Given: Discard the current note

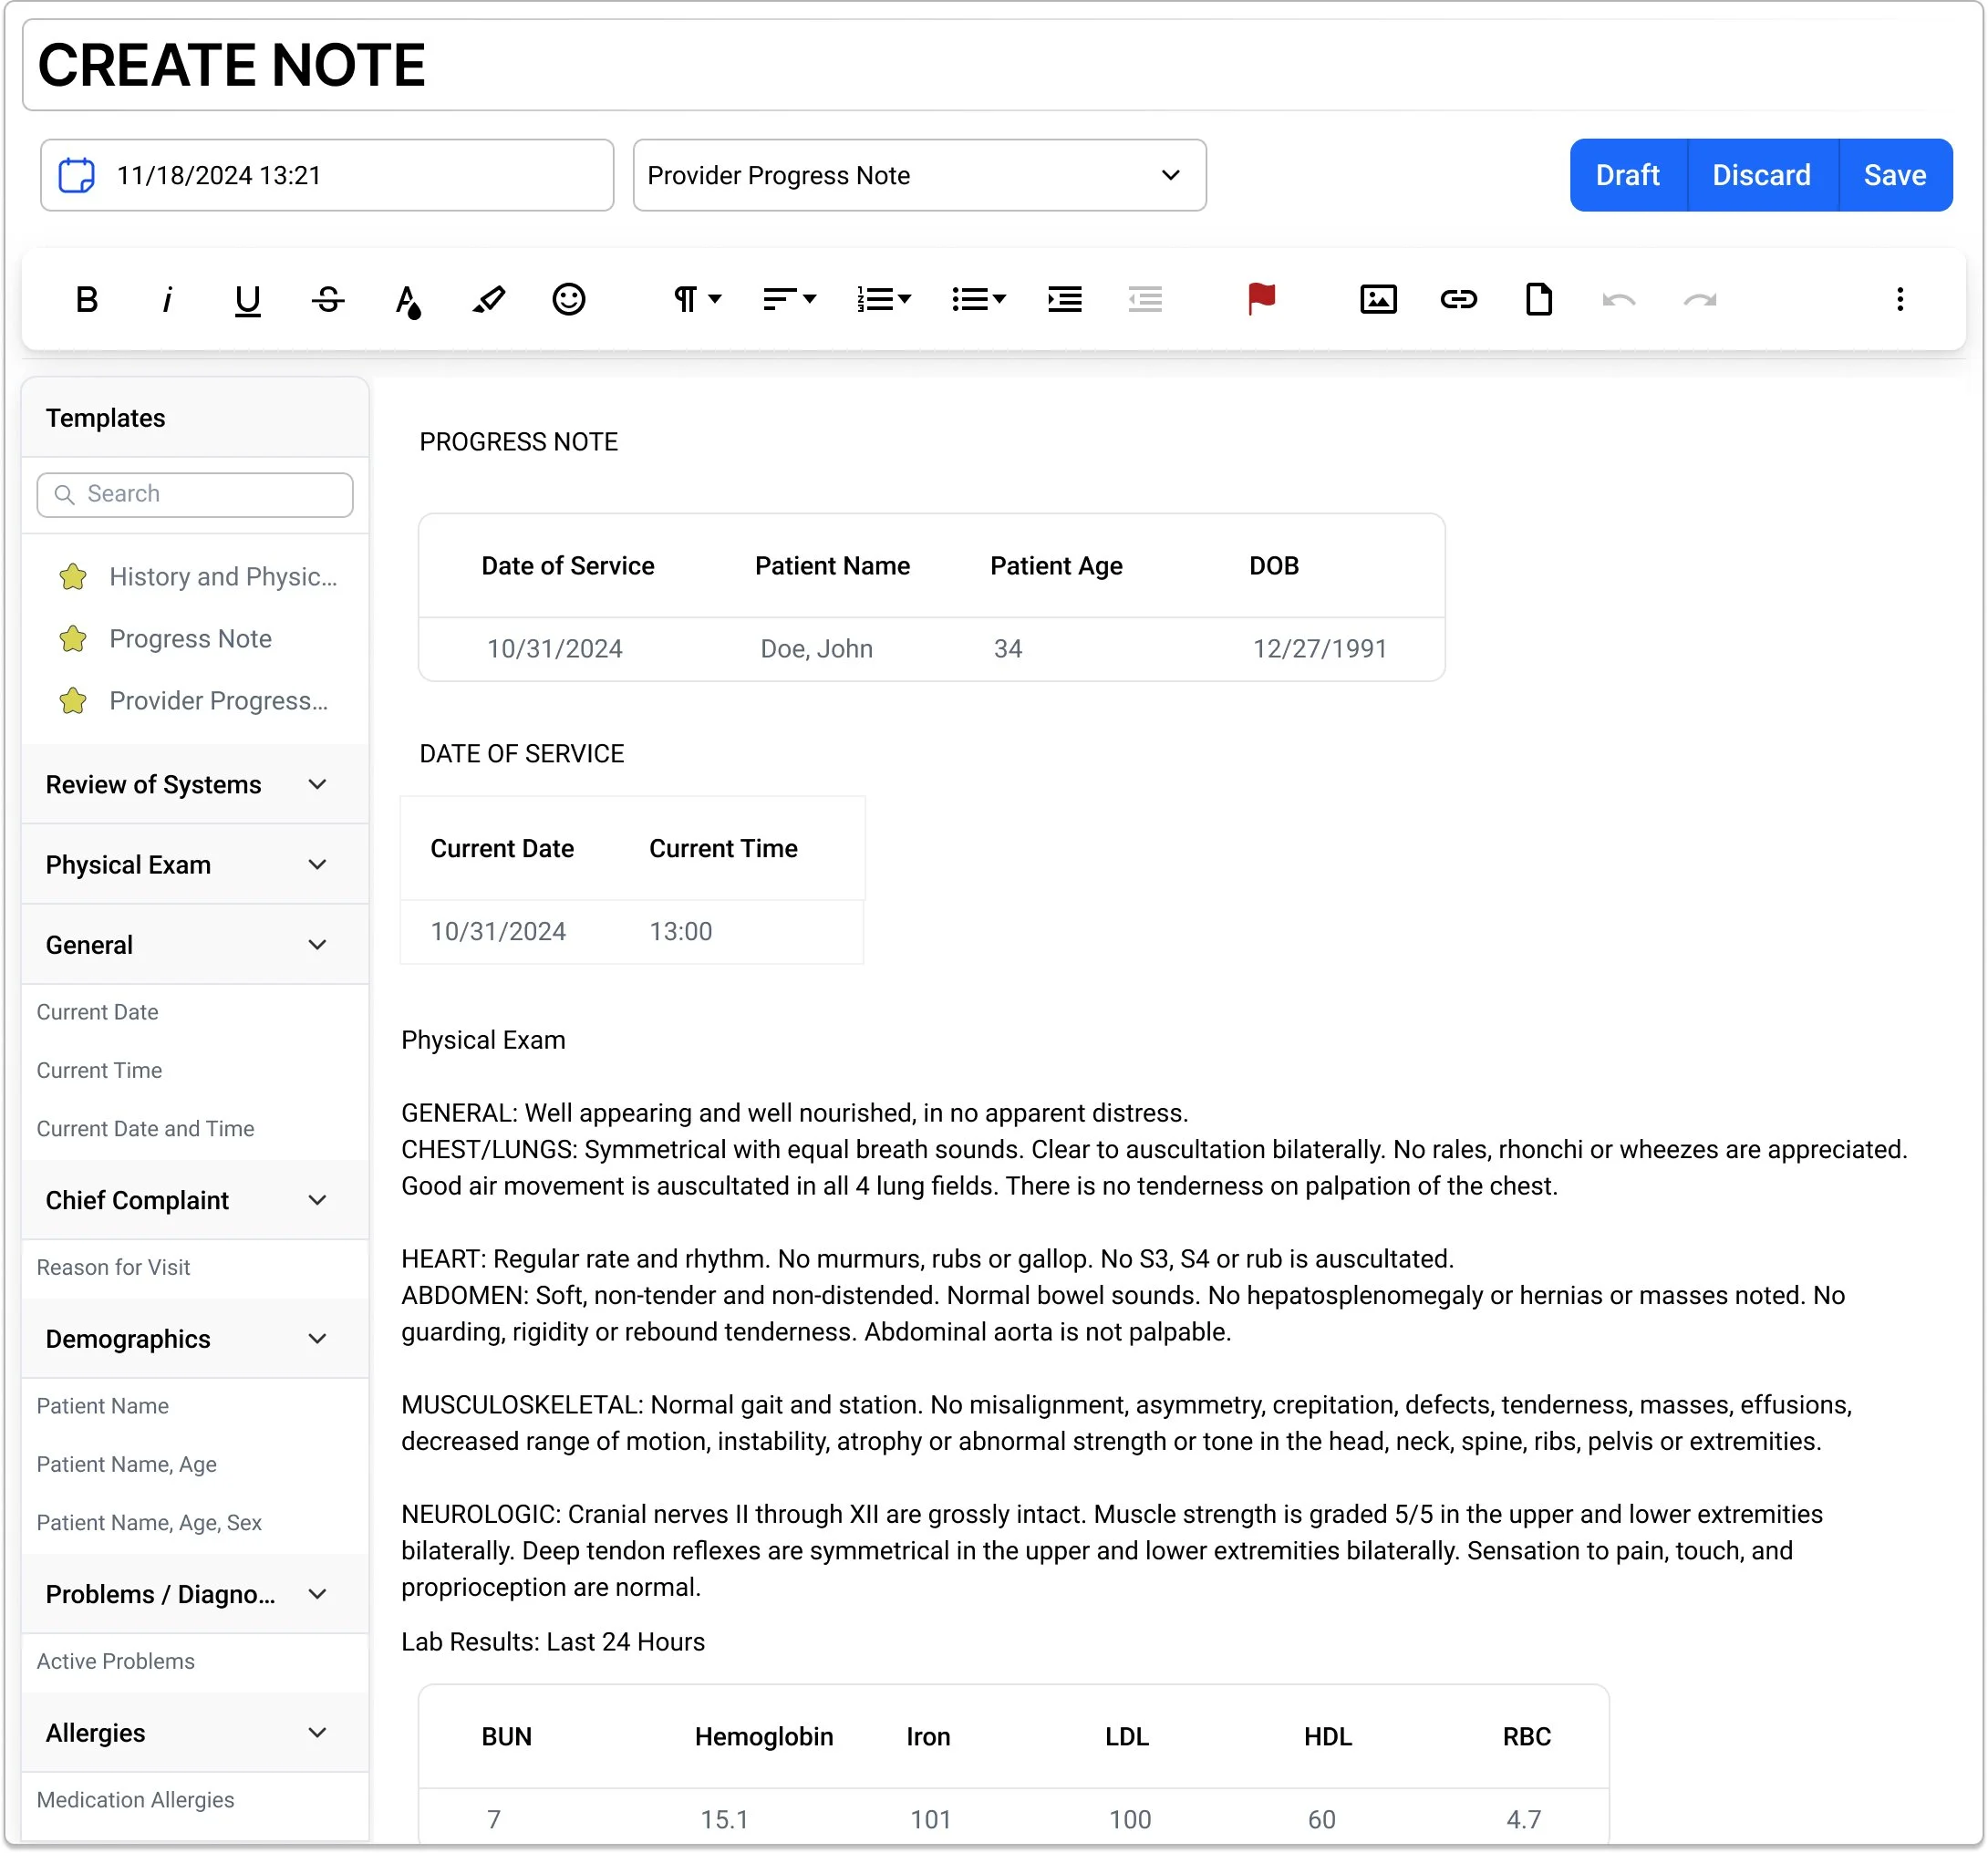Looking at the screenshot, I should [x=1761, y=175].
